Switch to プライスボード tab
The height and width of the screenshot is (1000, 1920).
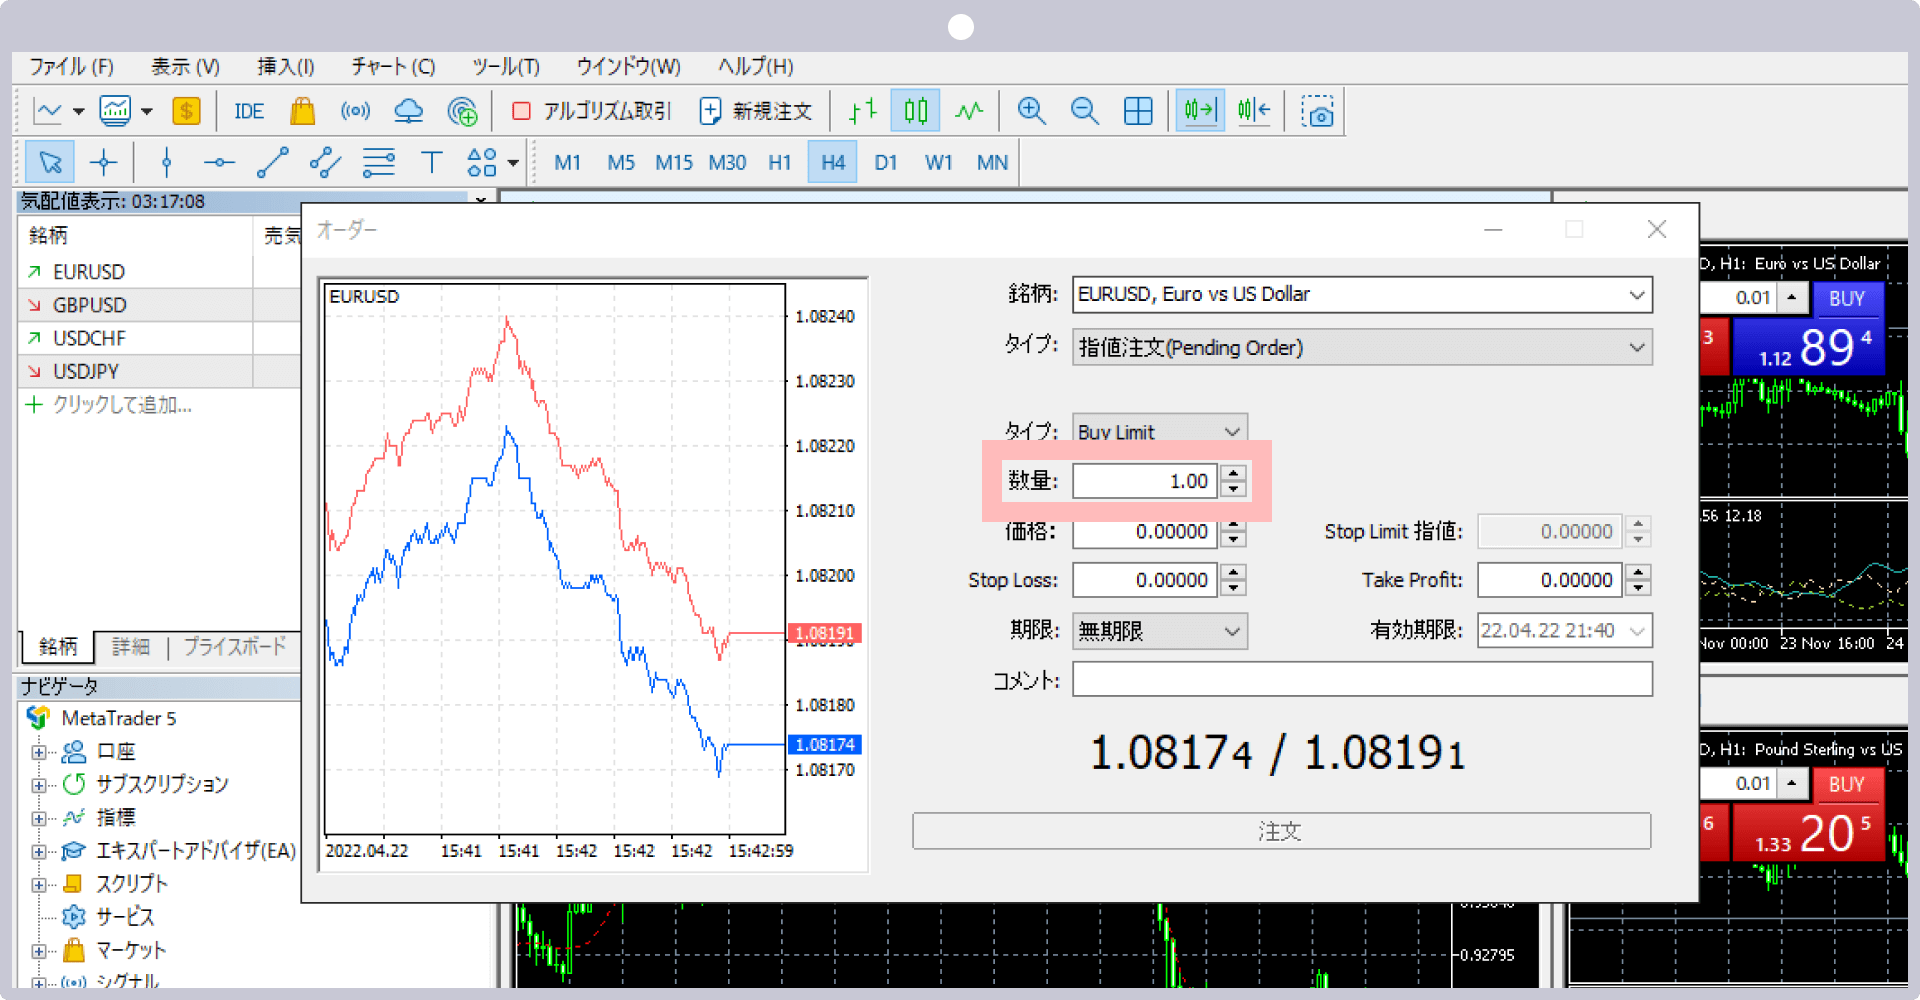234,647
